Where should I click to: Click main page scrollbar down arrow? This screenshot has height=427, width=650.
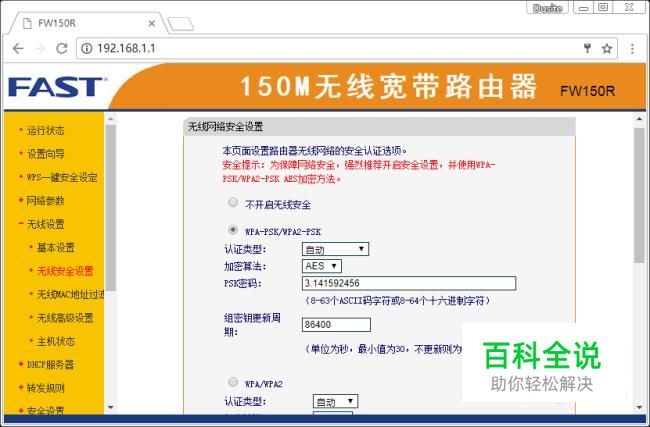639,408
